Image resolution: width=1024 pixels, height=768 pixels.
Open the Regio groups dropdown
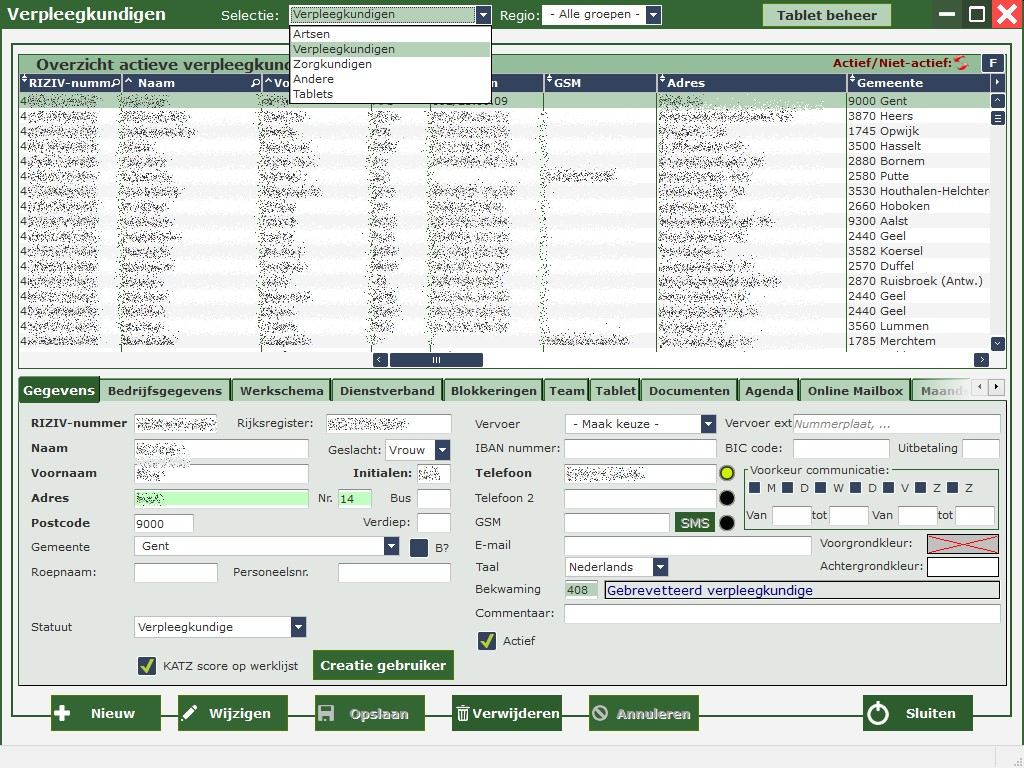point(653,15)
